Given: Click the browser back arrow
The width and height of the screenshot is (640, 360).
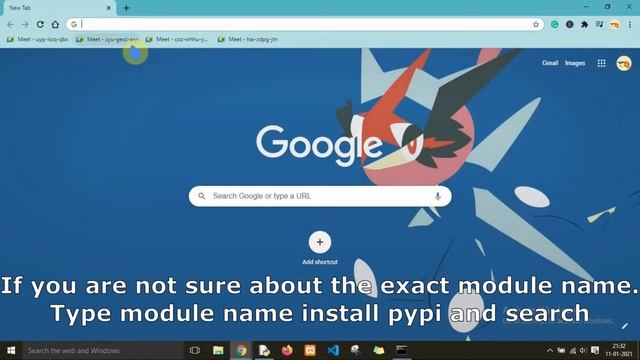Looking at the screenshot, I should click(x=10, y=24).
